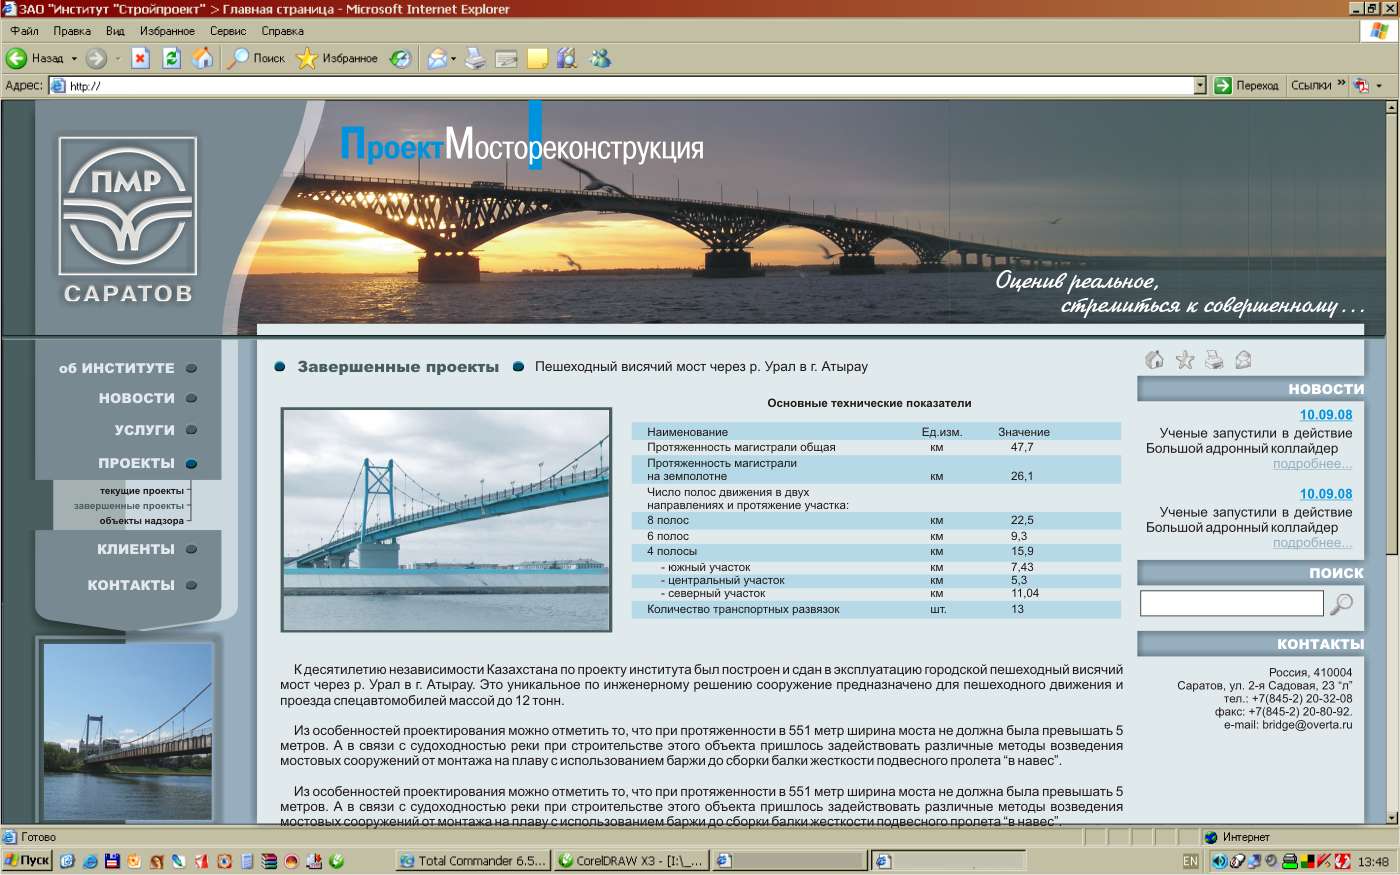
Task: Select объекты надзора submenu item
Action: tap(142, 521)
